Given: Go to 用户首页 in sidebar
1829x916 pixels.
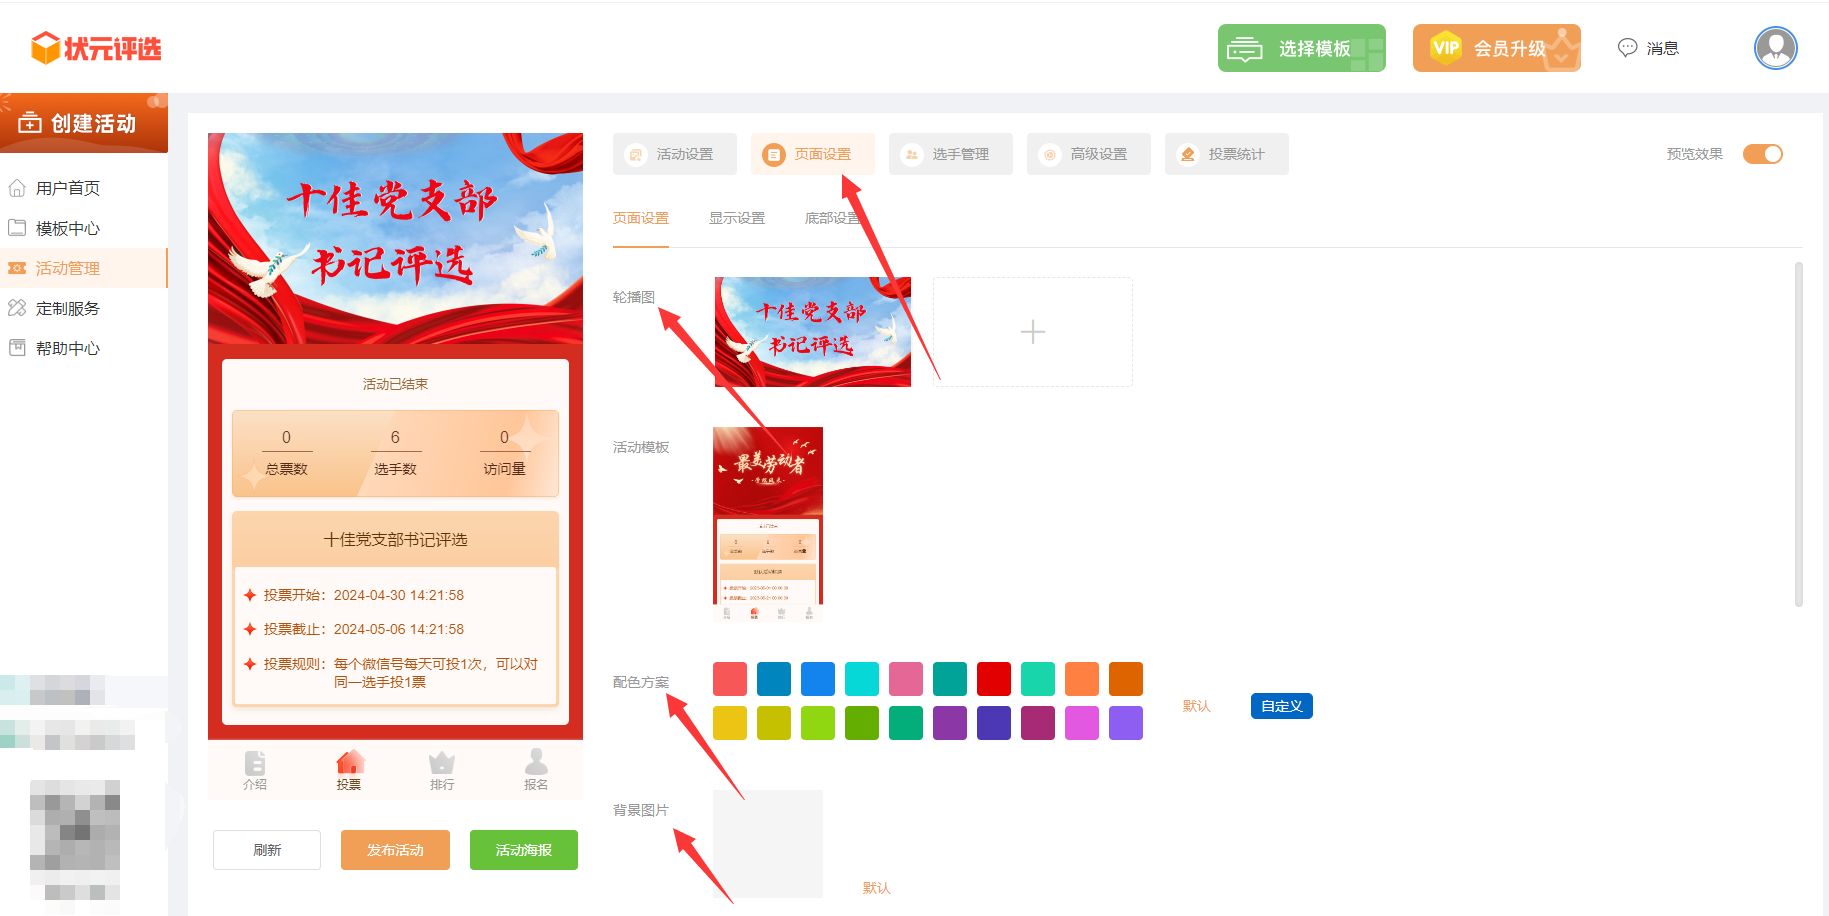Looking at the screenshot, I should coord(67,188).
